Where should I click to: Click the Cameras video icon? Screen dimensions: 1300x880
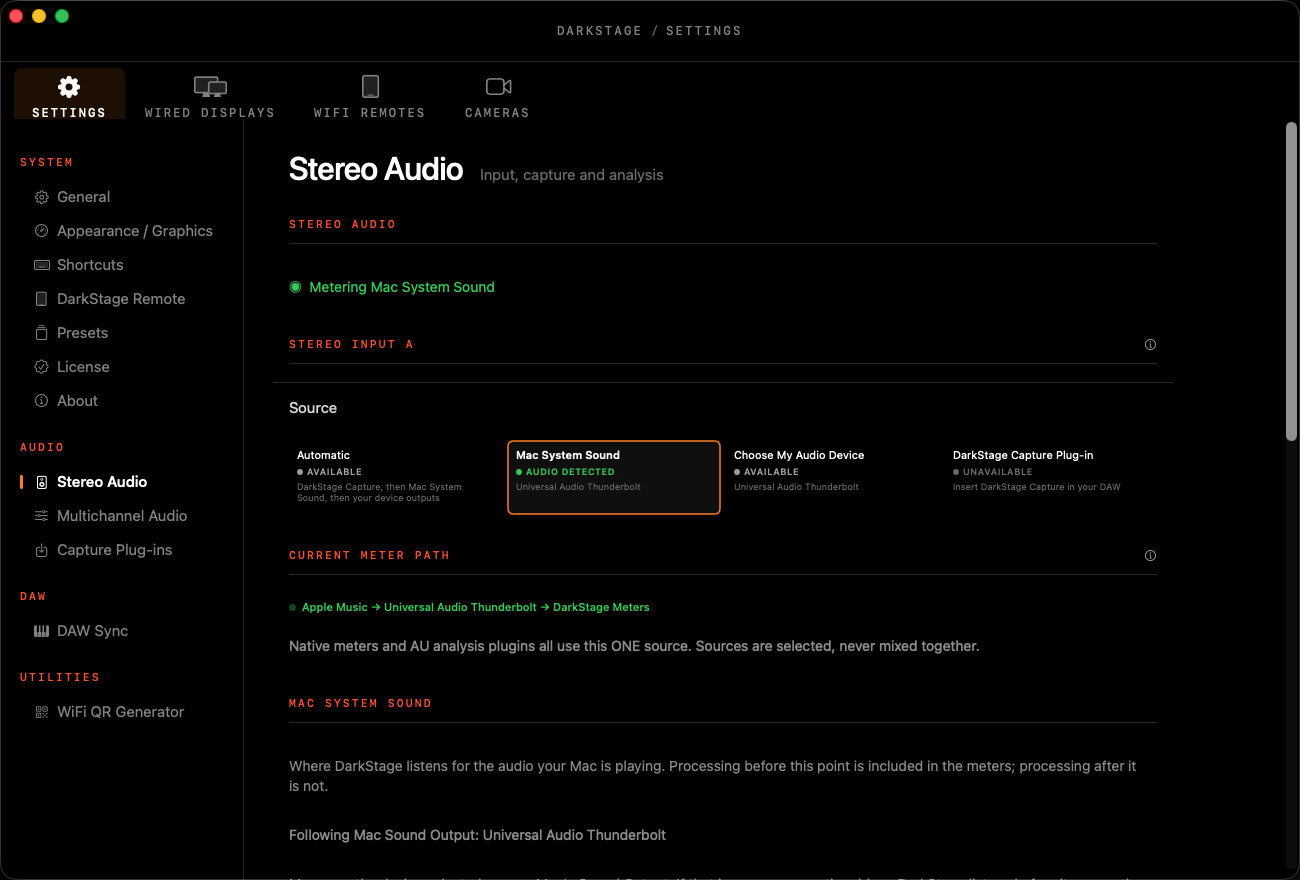pyautogui.click(x=498, y=86)
